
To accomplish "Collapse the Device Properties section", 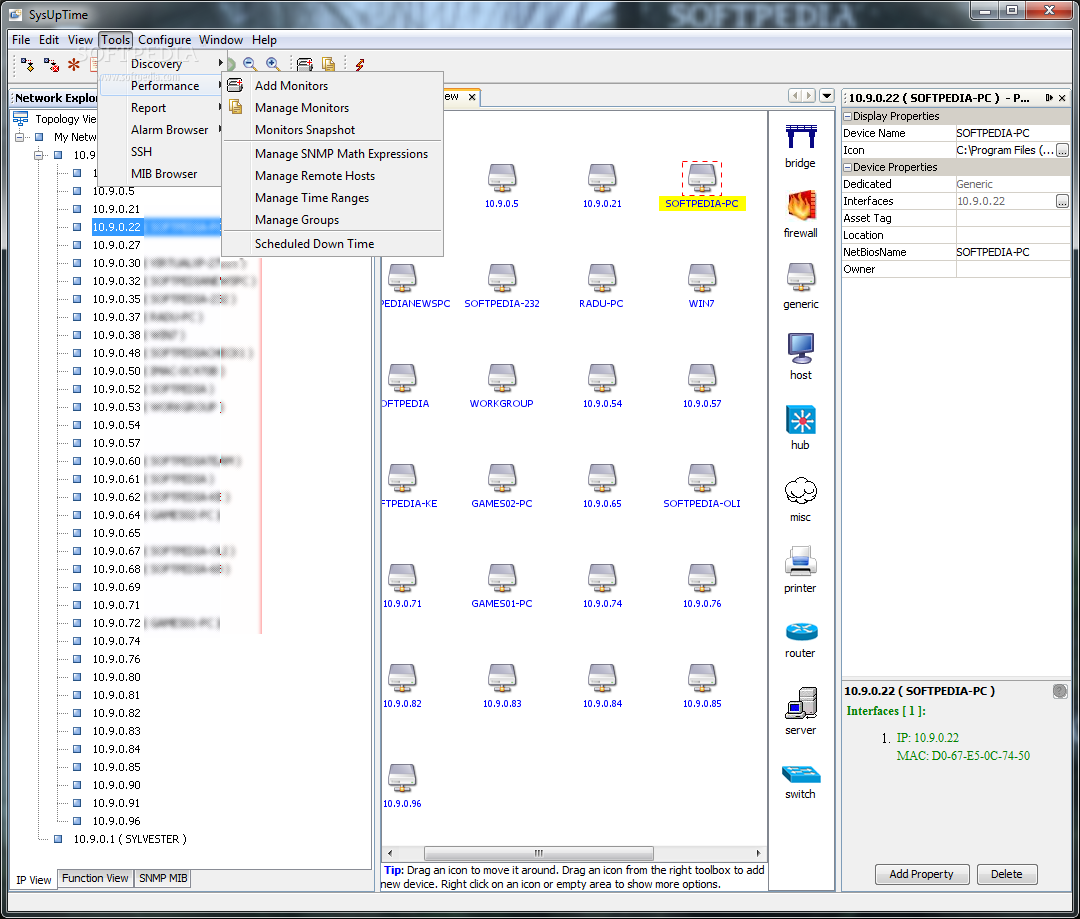I will [x=848, y=167].
